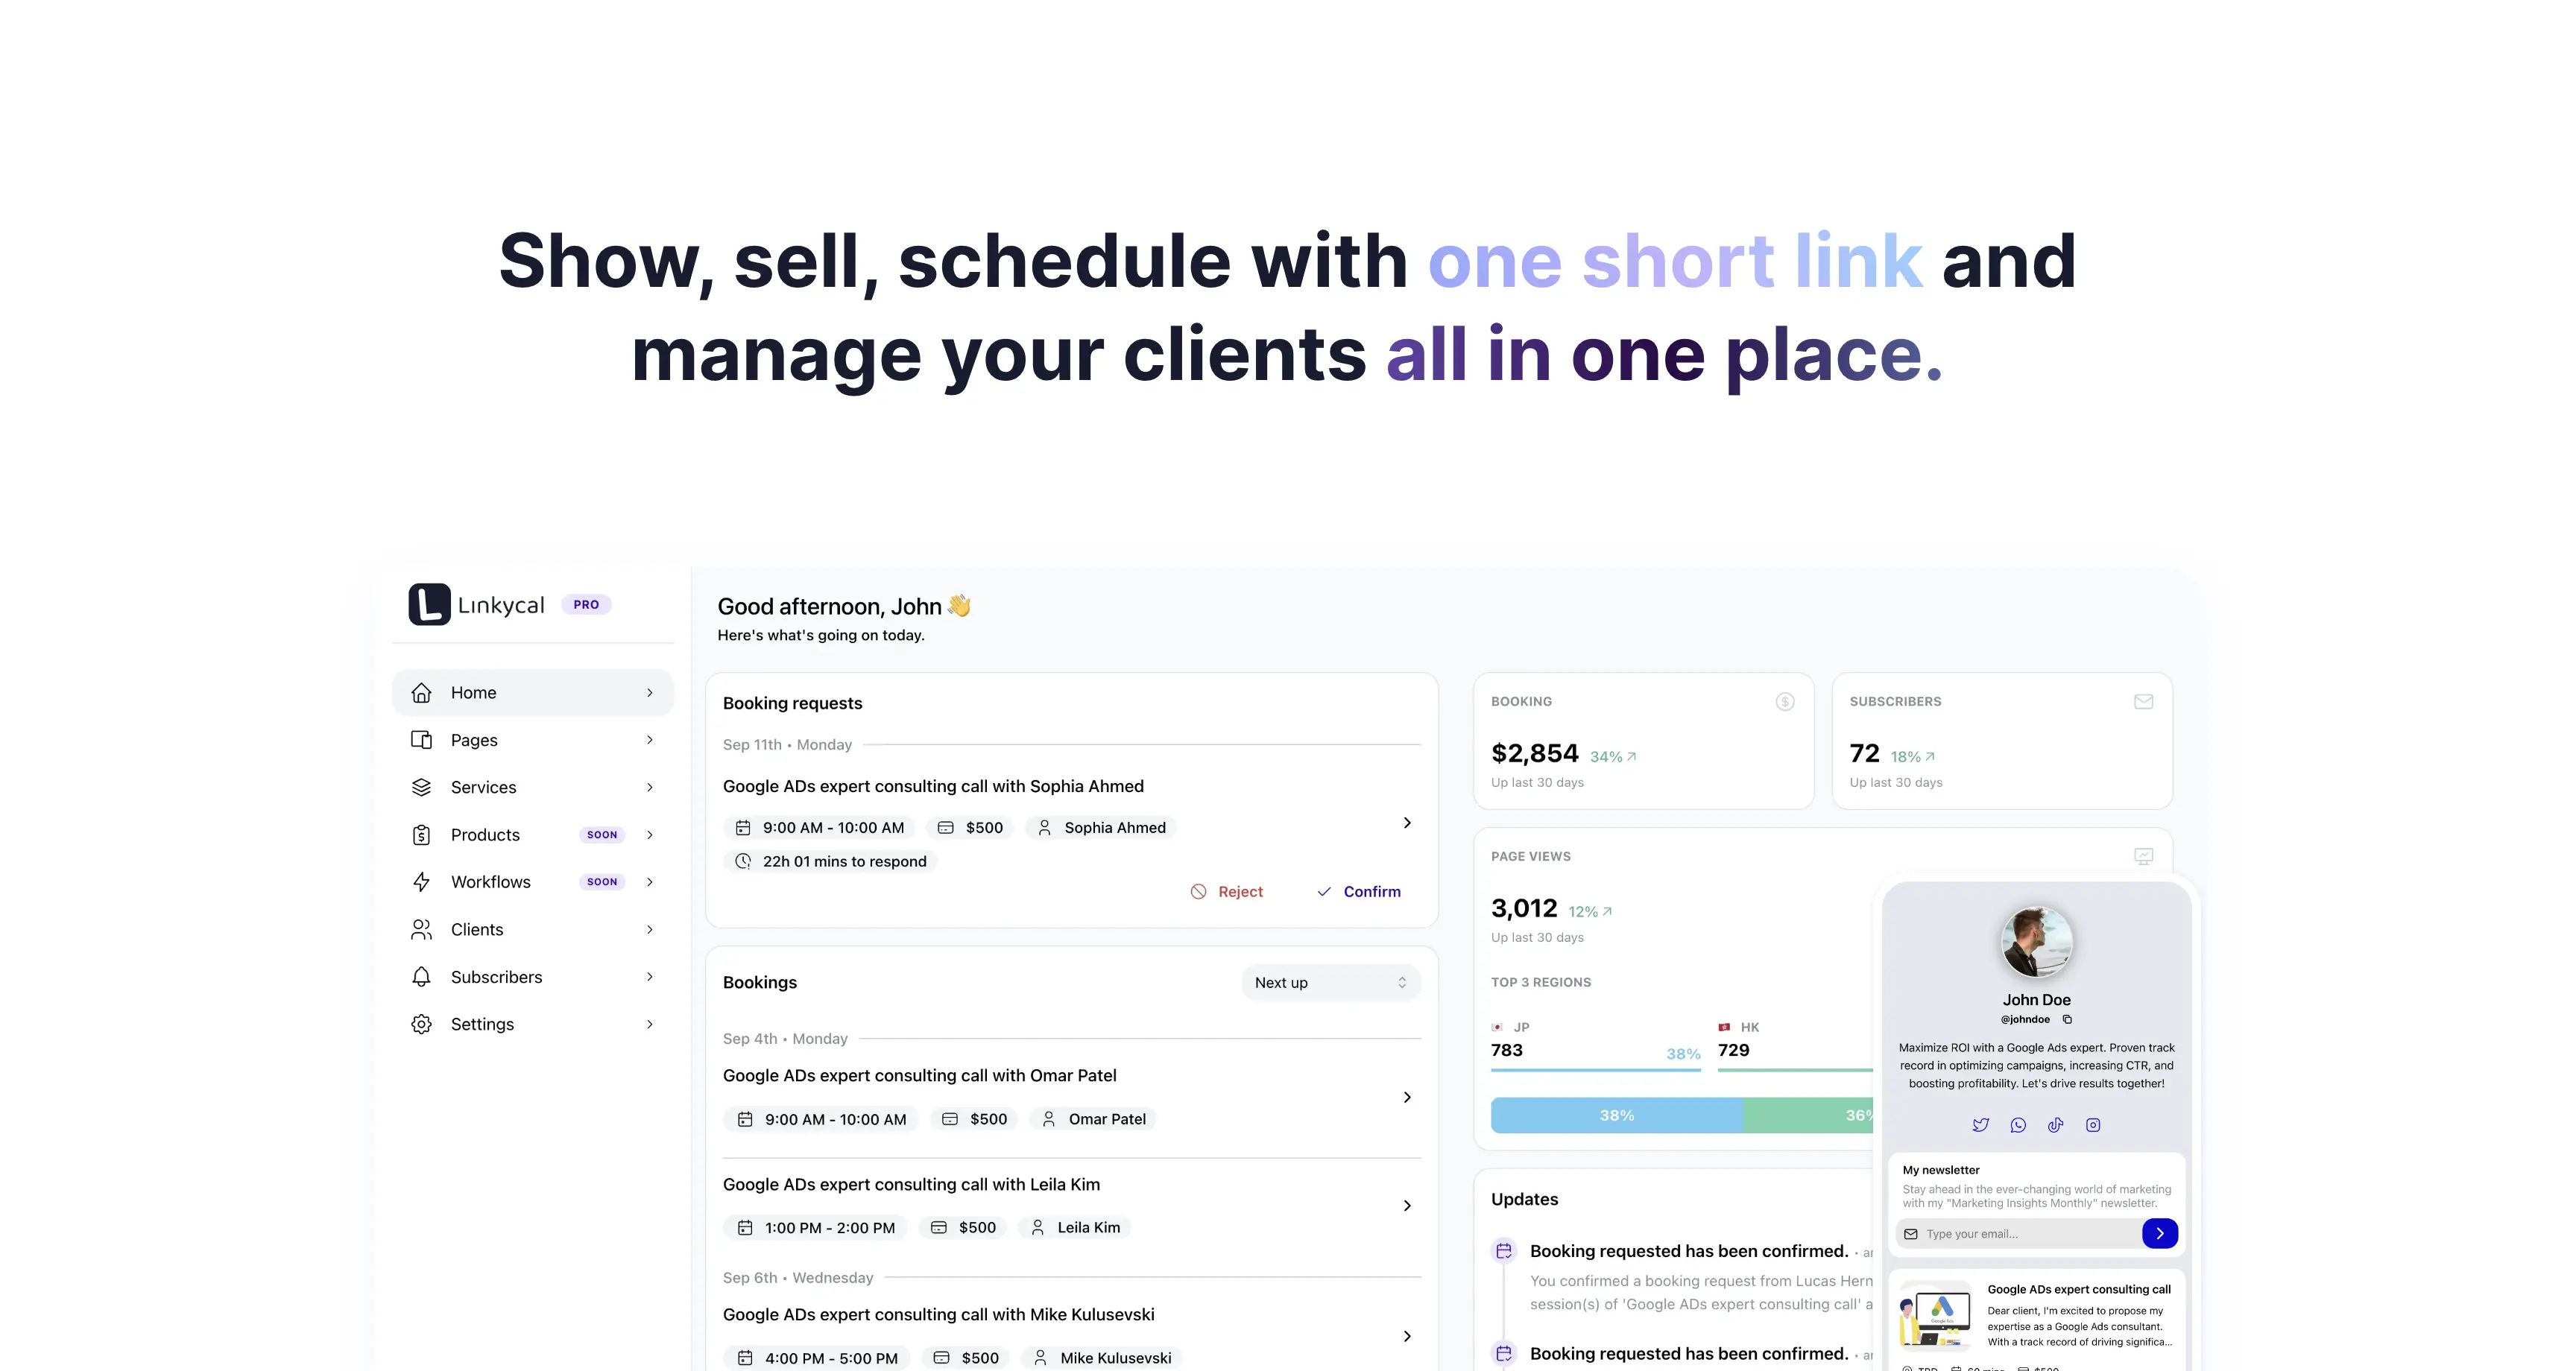The width and height of the screenshot is (2576, 1371).
Task: Expand the Omar Patel booking entry
Action: (x=1407, y=1095)
